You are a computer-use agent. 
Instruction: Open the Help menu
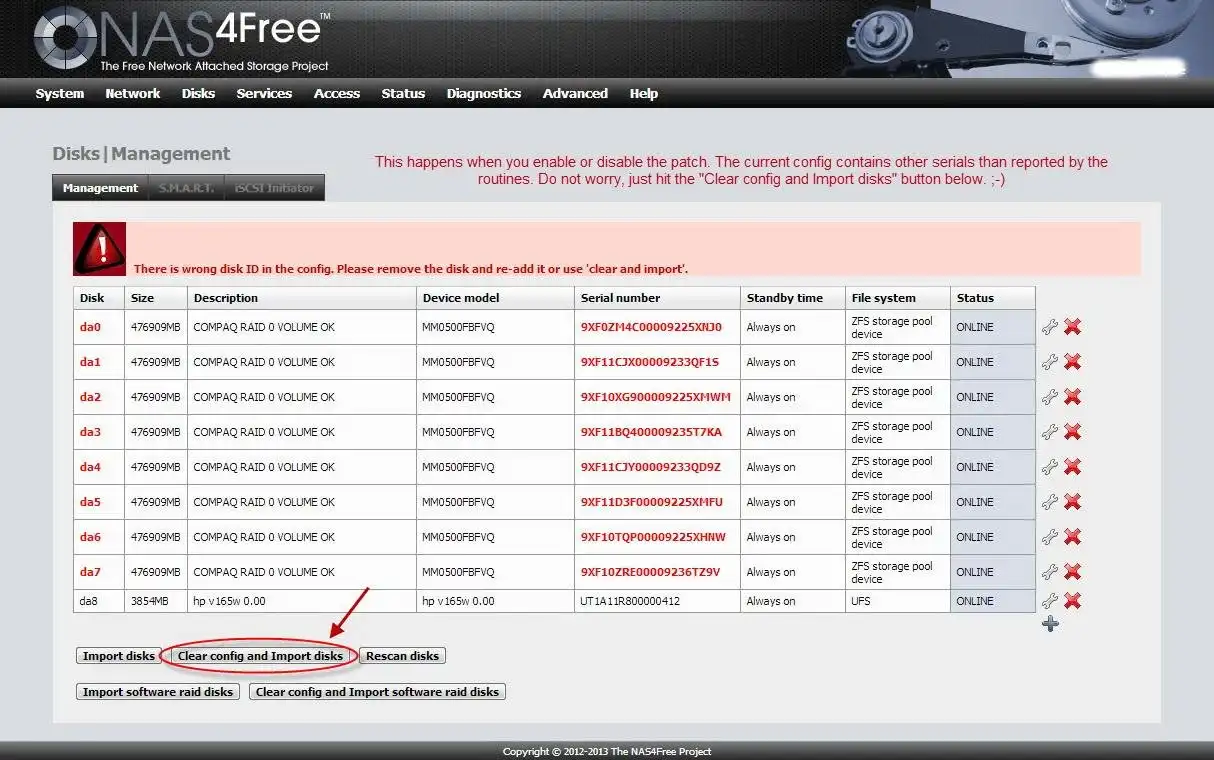point(644,93)
